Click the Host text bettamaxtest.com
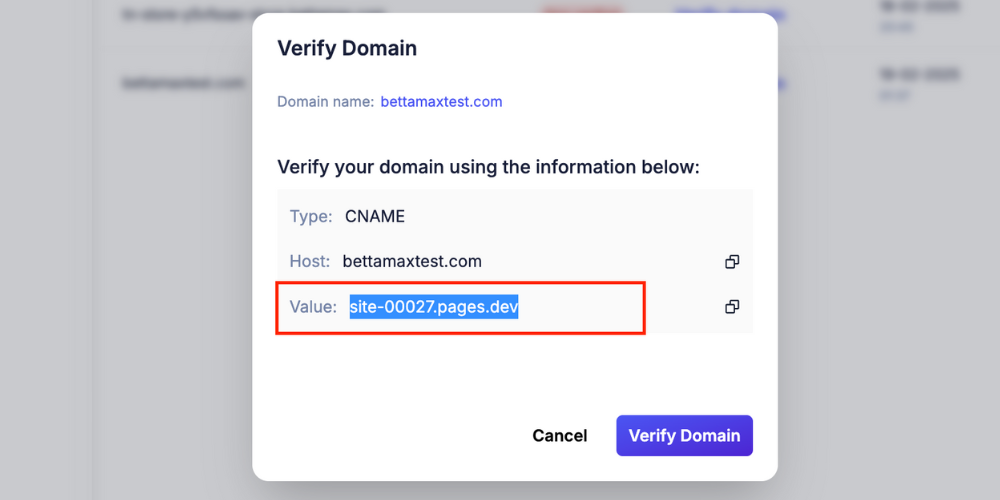 tap(412, 262)
